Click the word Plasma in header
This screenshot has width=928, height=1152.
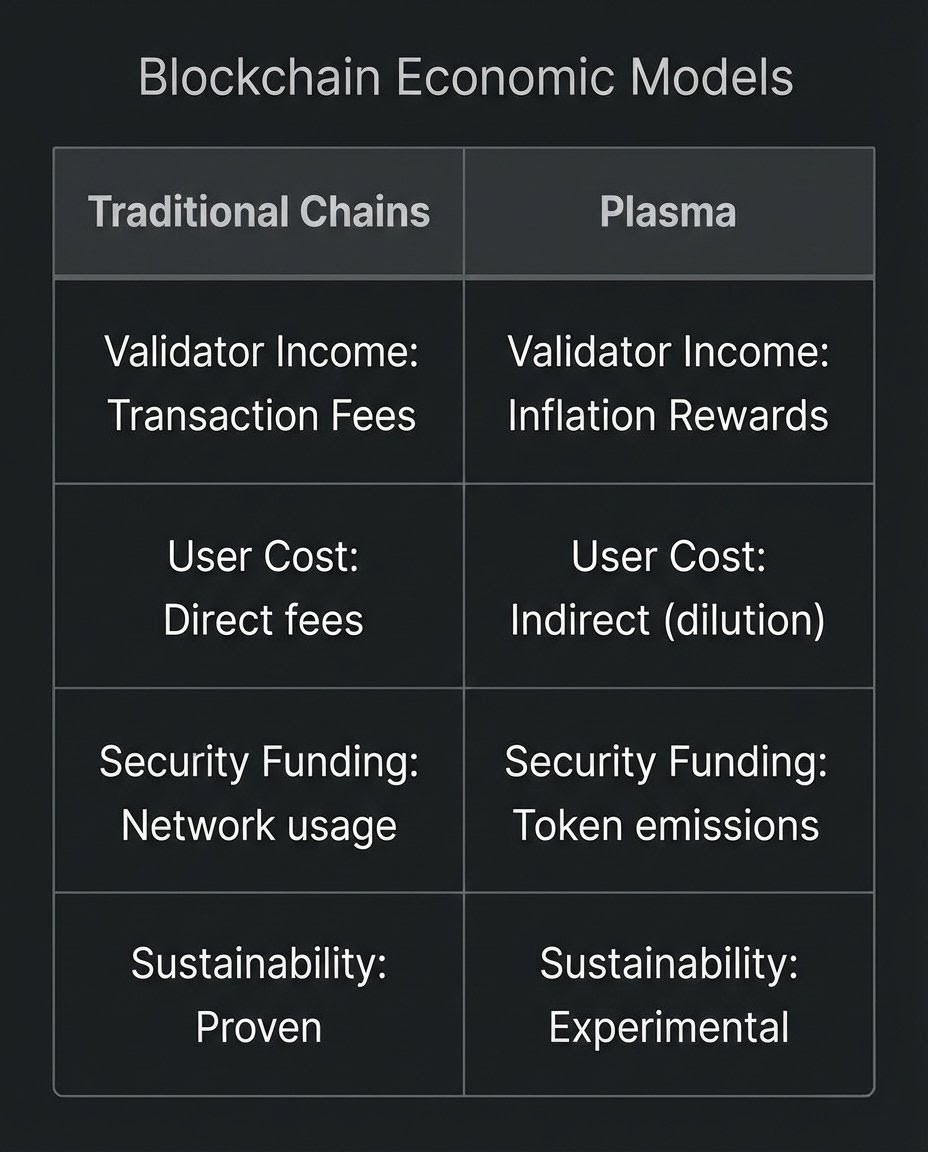[x=668, y=212]
